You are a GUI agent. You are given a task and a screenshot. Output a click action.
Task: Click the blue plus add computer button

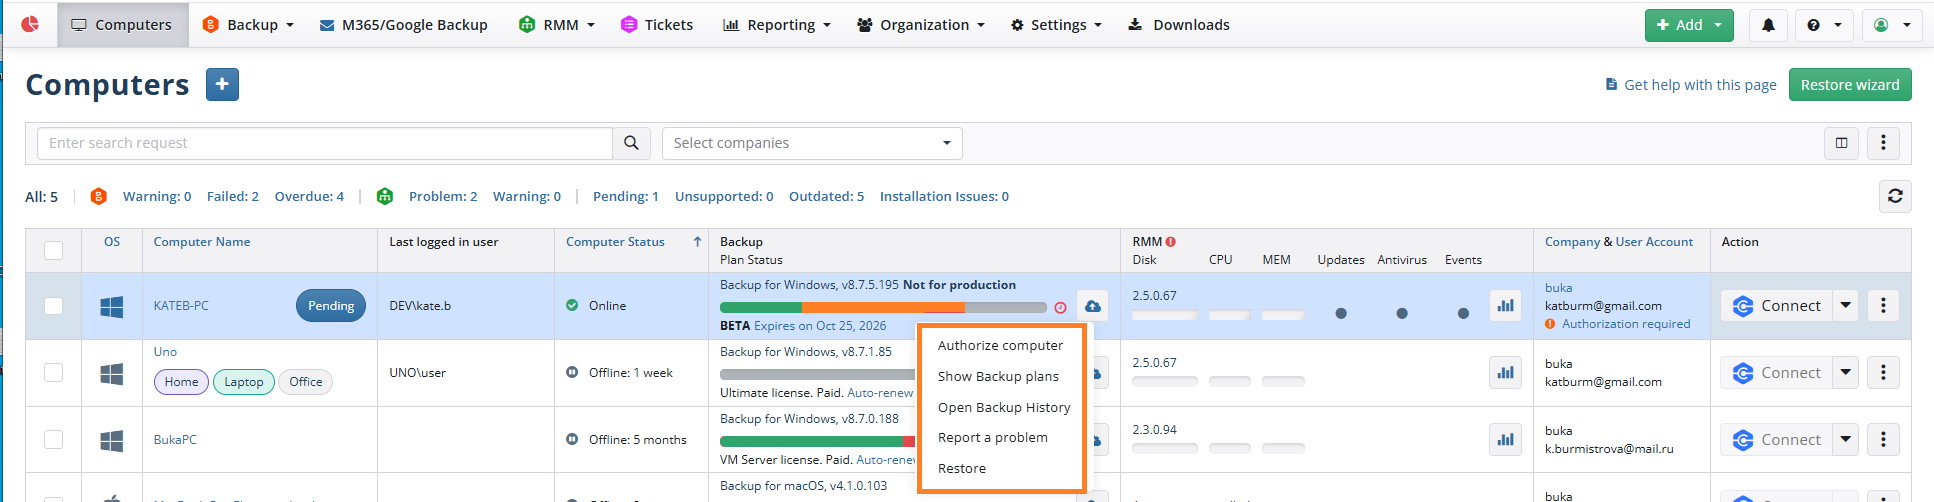222,85
